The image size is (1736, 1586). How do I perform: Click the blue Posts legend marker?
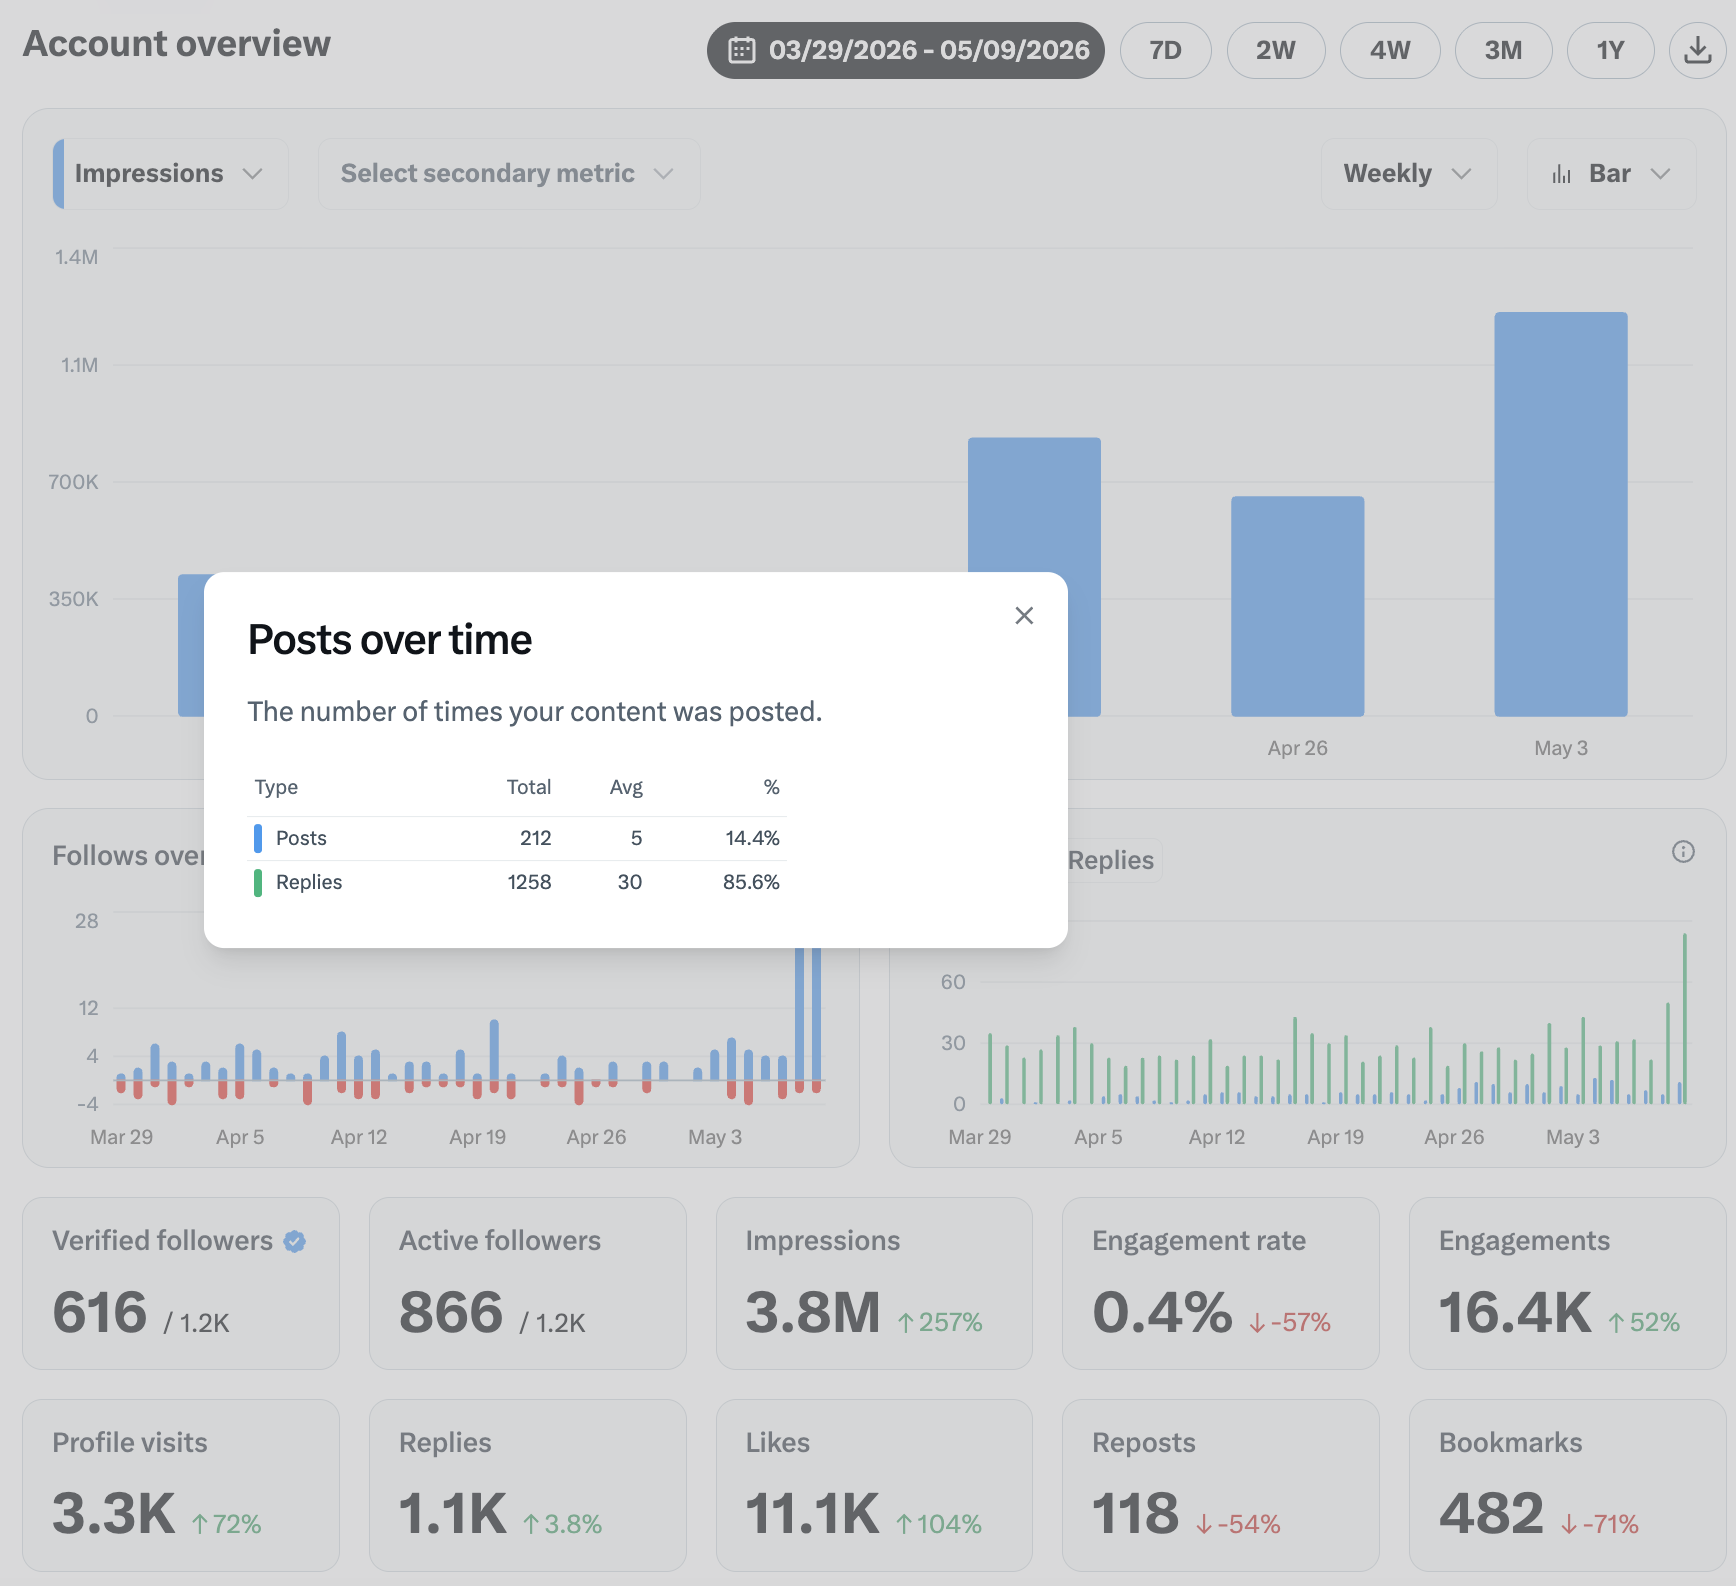pos(257,838)
